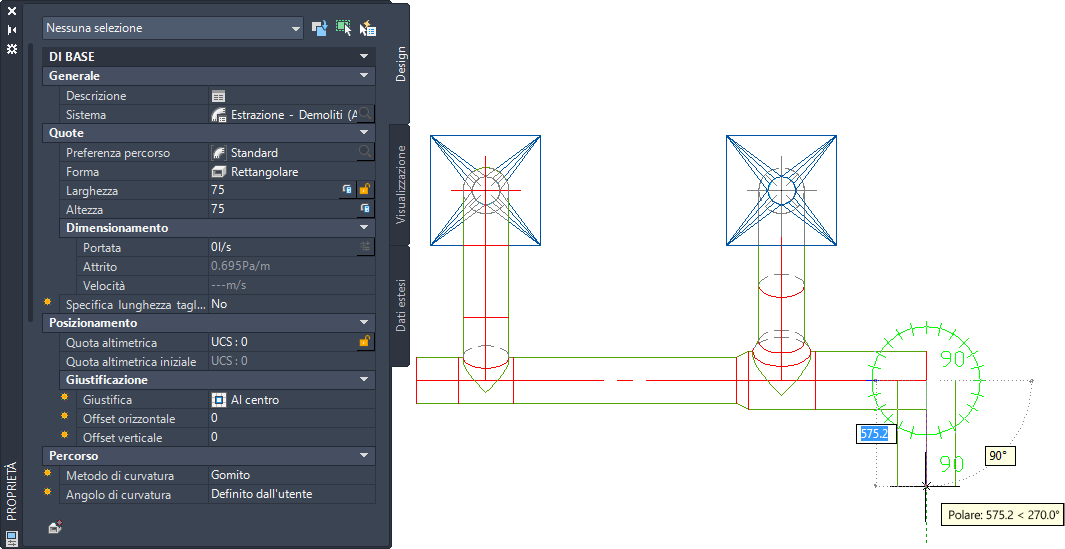Click the add-to-tool-palette icon at bottom
The height and width of the screenshot is (549, 1065).
click(56, 527)
